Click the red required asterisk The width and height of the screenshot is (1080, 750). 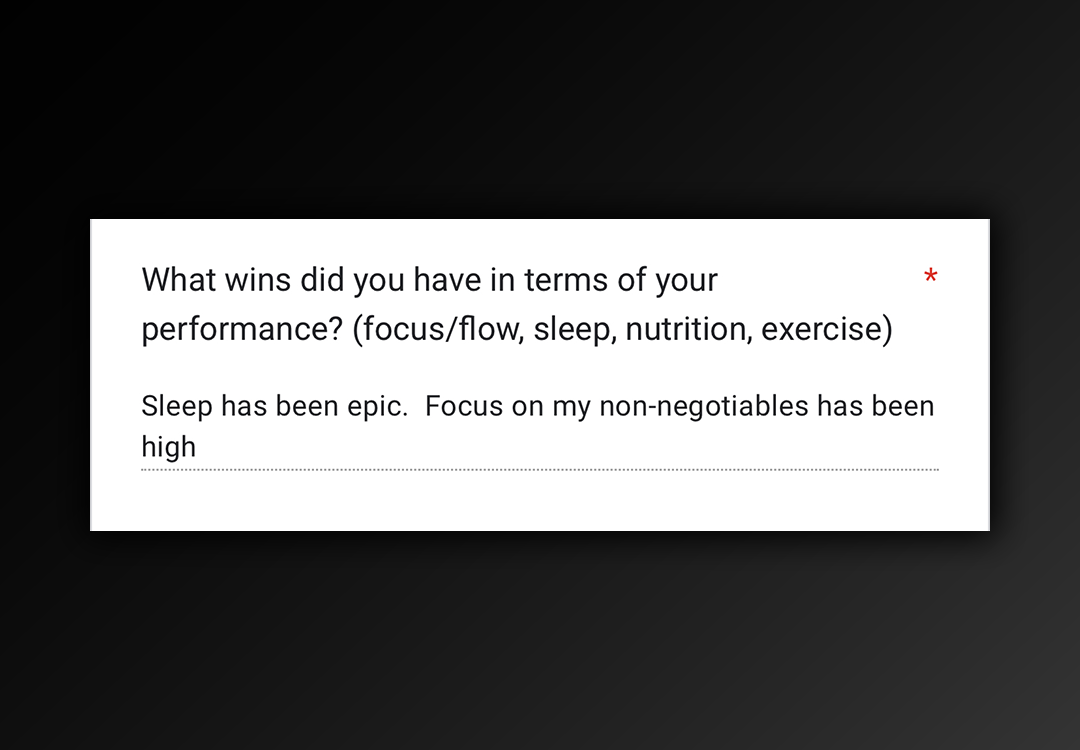coord(930,277)
